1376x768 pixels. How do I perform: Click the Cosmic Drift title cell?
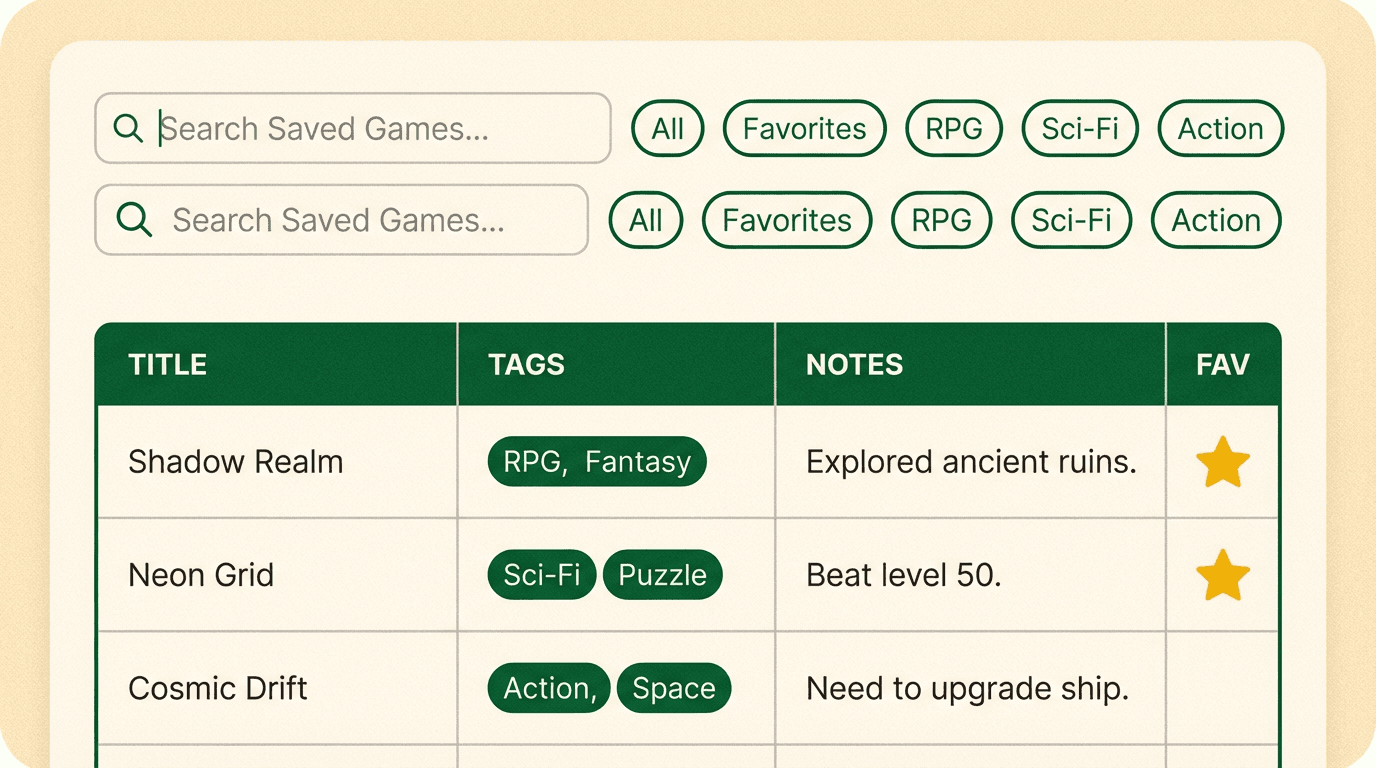pyautogui.click(x=277, y=688)
